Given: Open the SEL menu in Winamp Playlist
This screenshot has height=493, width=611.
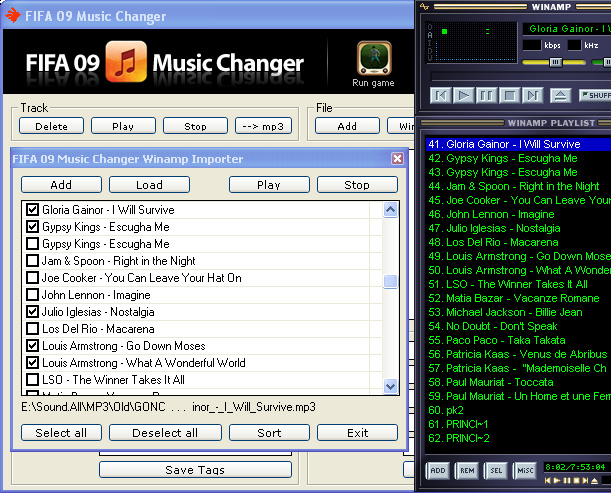Looking at the screenshot, I should [x=496, y=470].
